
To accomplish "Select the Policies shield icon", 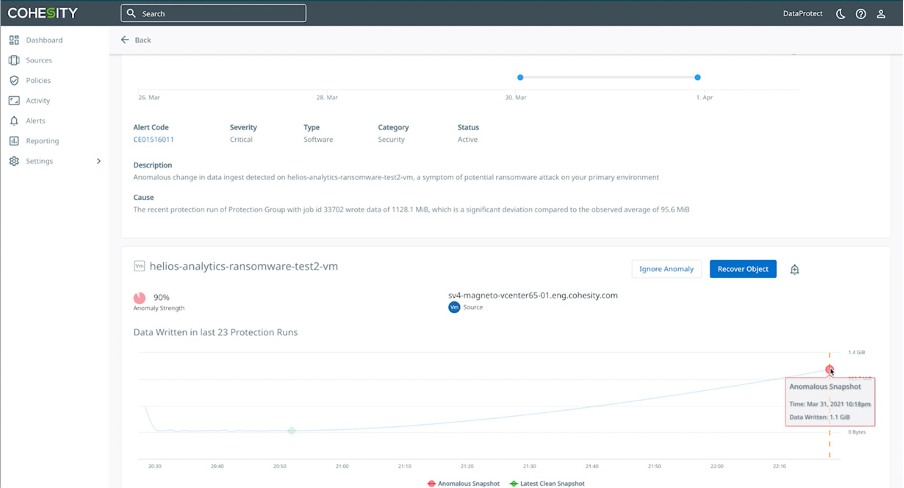I will (14, 80).
